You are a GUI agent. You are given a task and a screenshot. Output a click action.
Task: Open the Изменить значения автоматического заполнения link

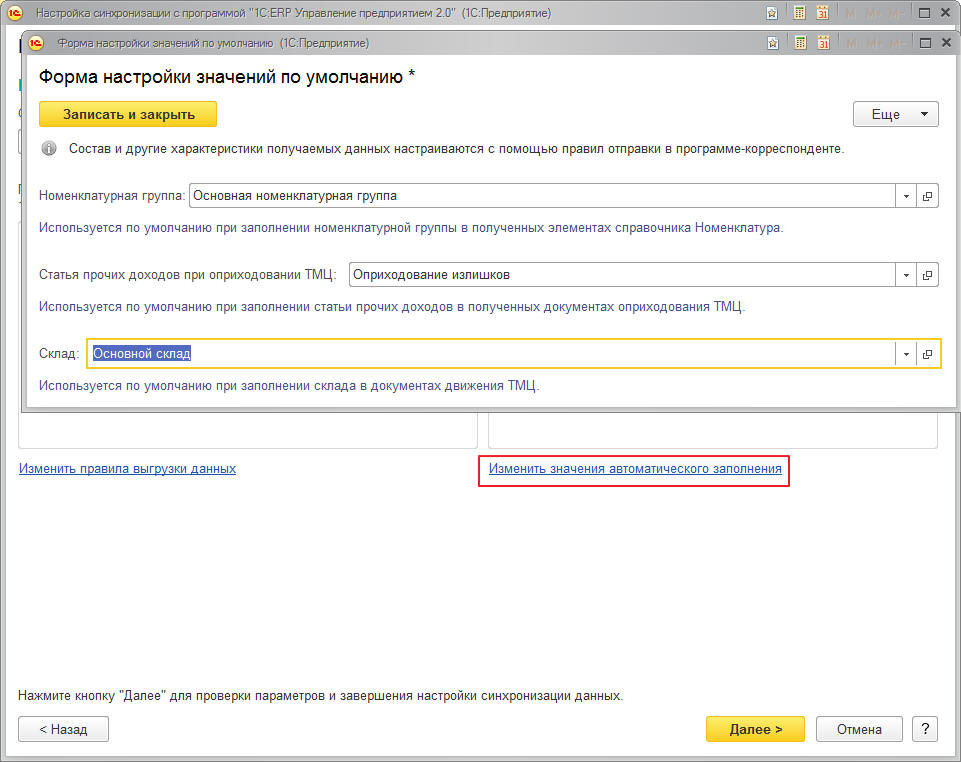(x=635, y=468)
